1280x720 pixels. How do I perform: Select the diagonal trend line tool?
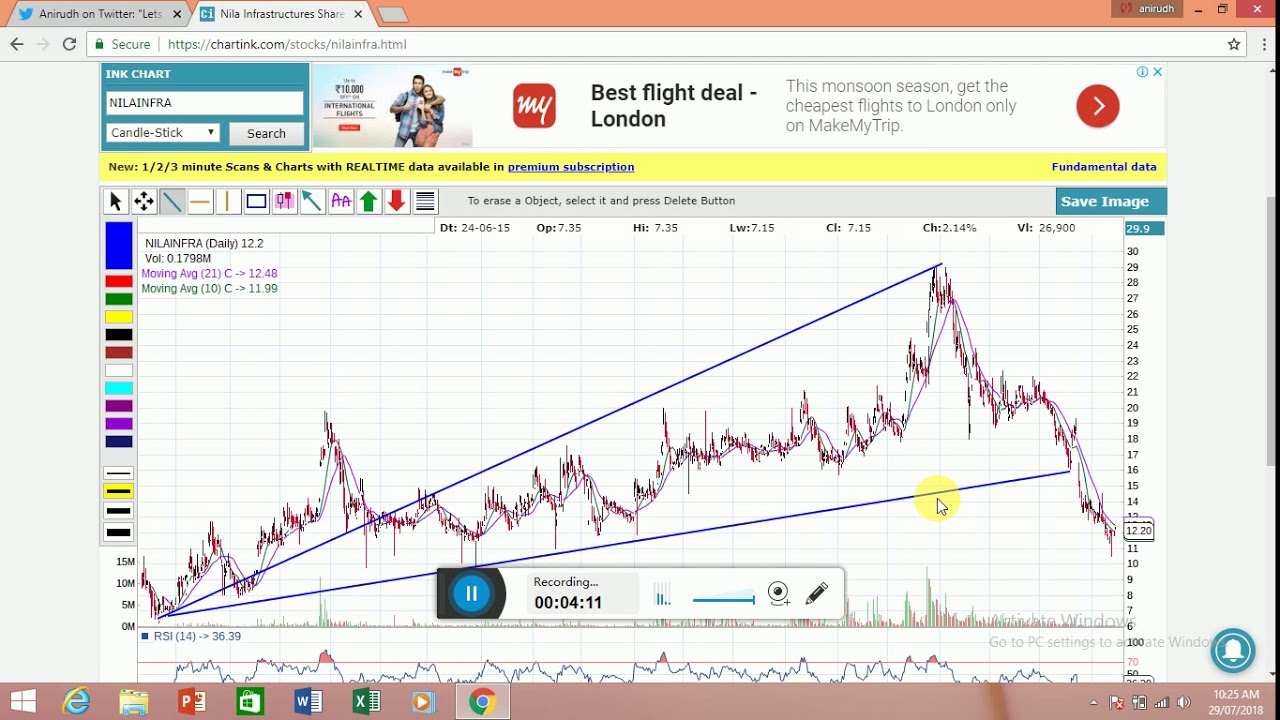[172, 202]
